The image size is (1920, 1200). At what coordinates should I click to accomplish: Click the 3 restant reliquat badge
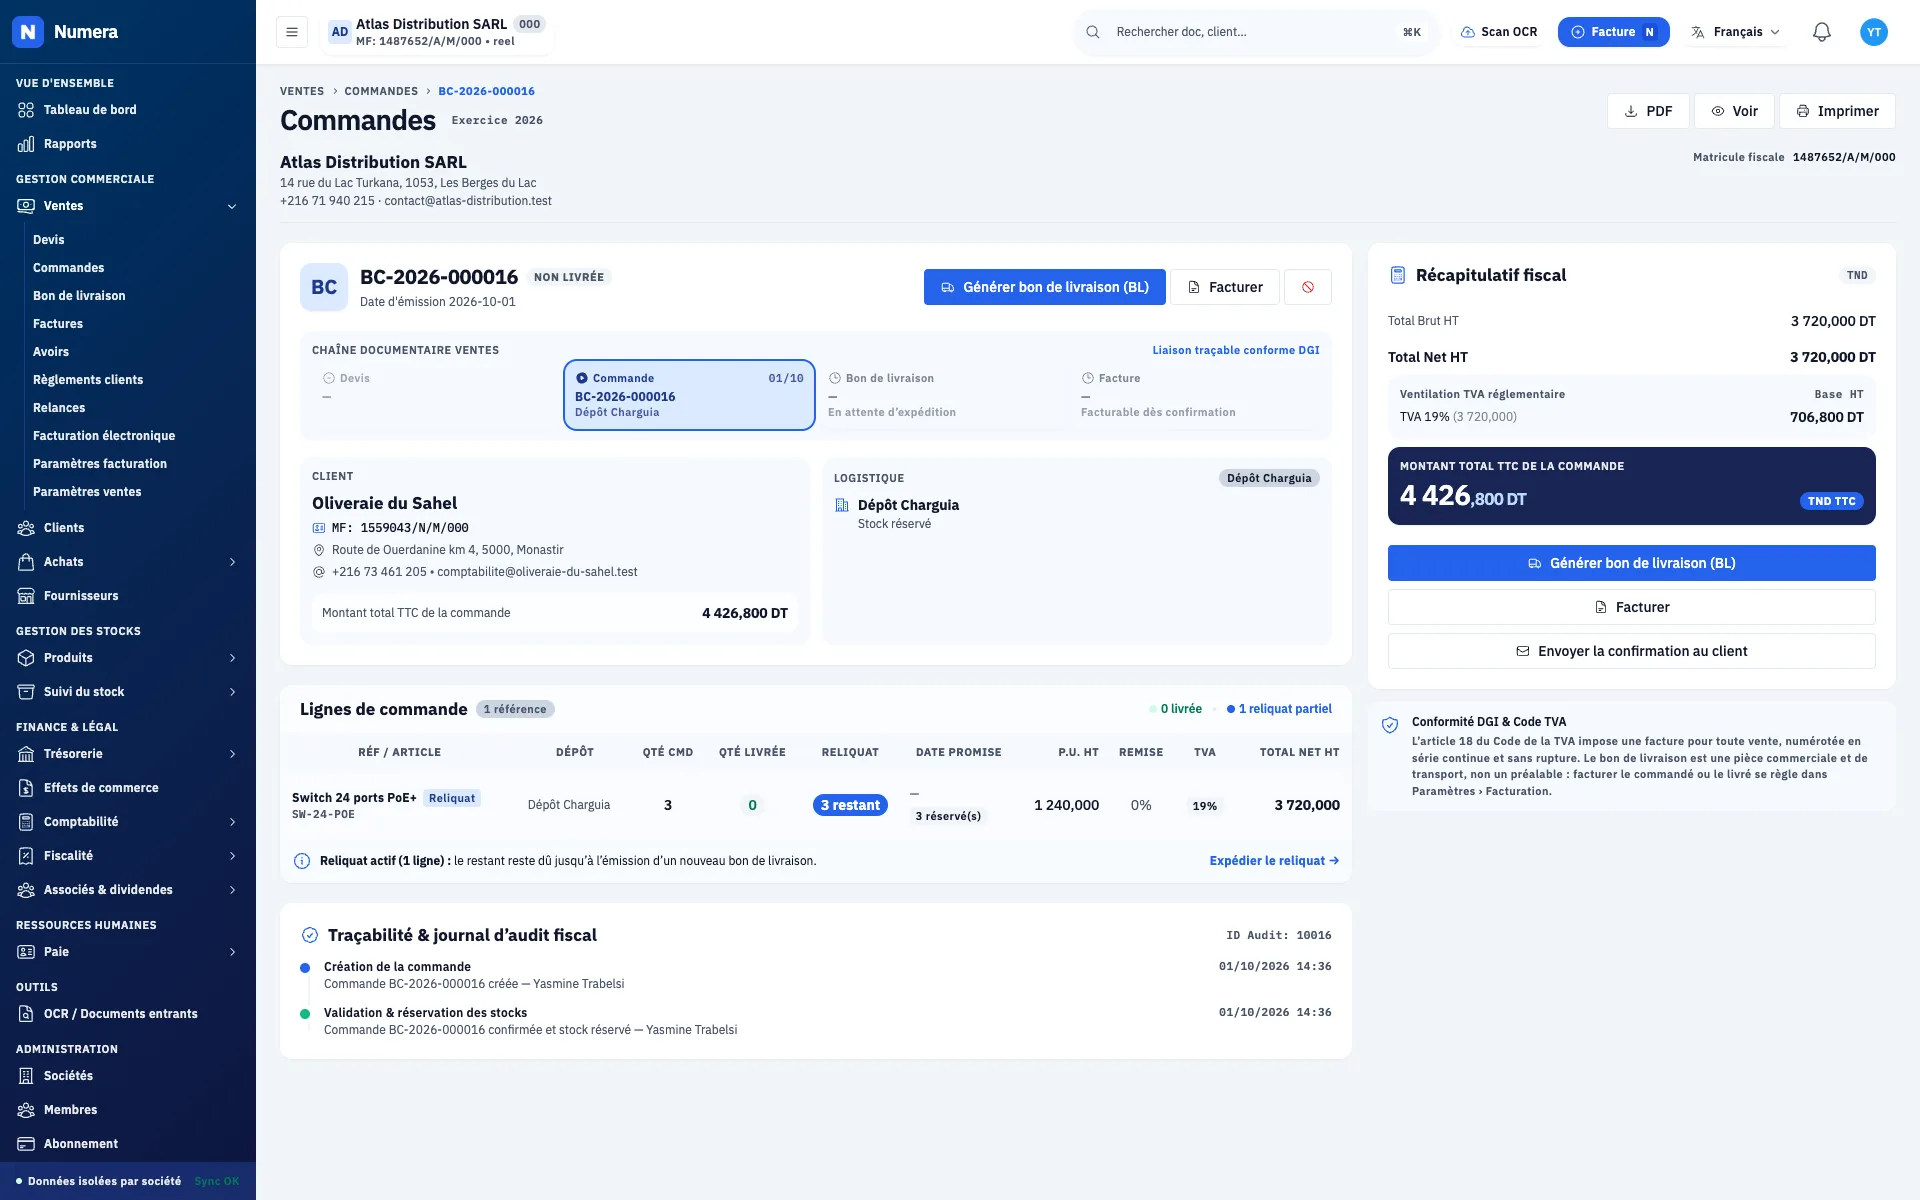(x=850, y=805)
